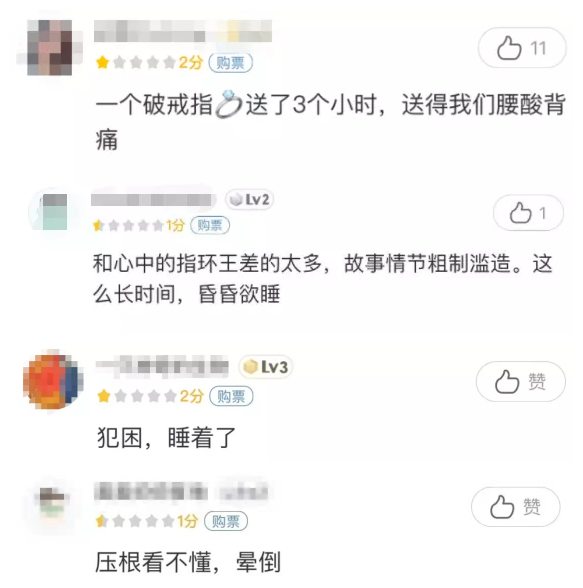The width and height of the screenshot is (583, 588).
Task: Open the ring emoji comment about 3个小时
Action: [331, 122]
